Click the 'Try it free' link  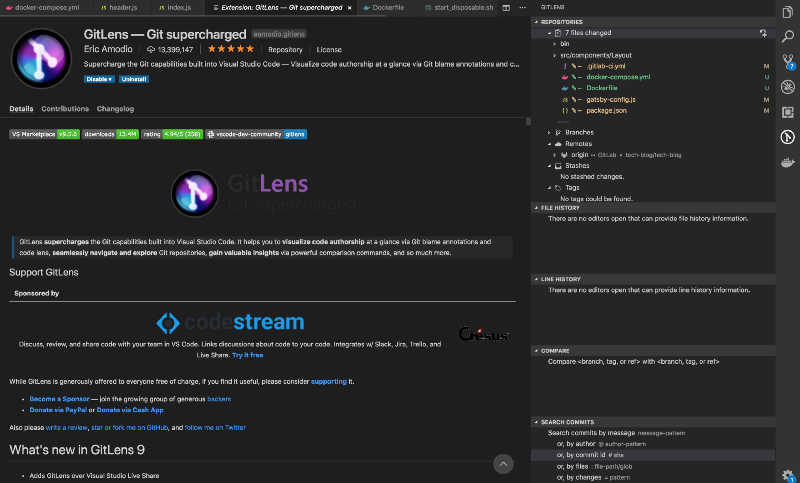pyautogui.click(x=247, y=355)
